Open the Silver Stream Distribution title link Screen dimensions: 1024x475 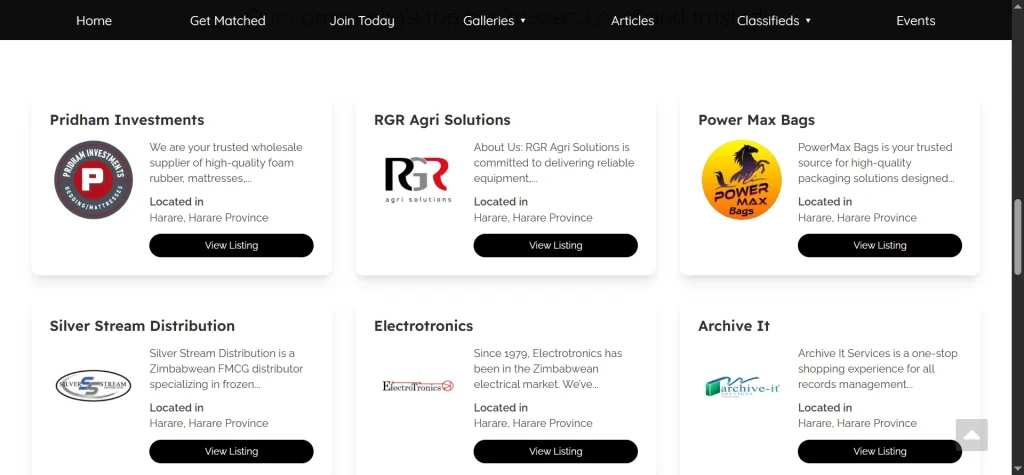[x=142, y=326]
